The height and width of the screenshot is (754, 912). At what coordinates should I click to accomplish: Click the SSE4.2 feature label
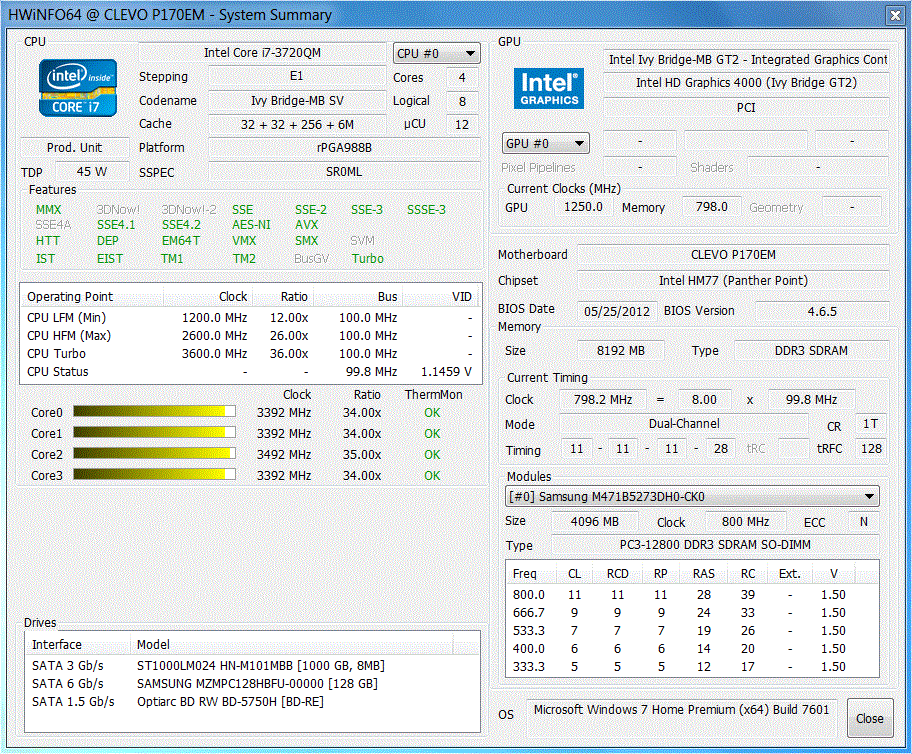coord(181,225)
